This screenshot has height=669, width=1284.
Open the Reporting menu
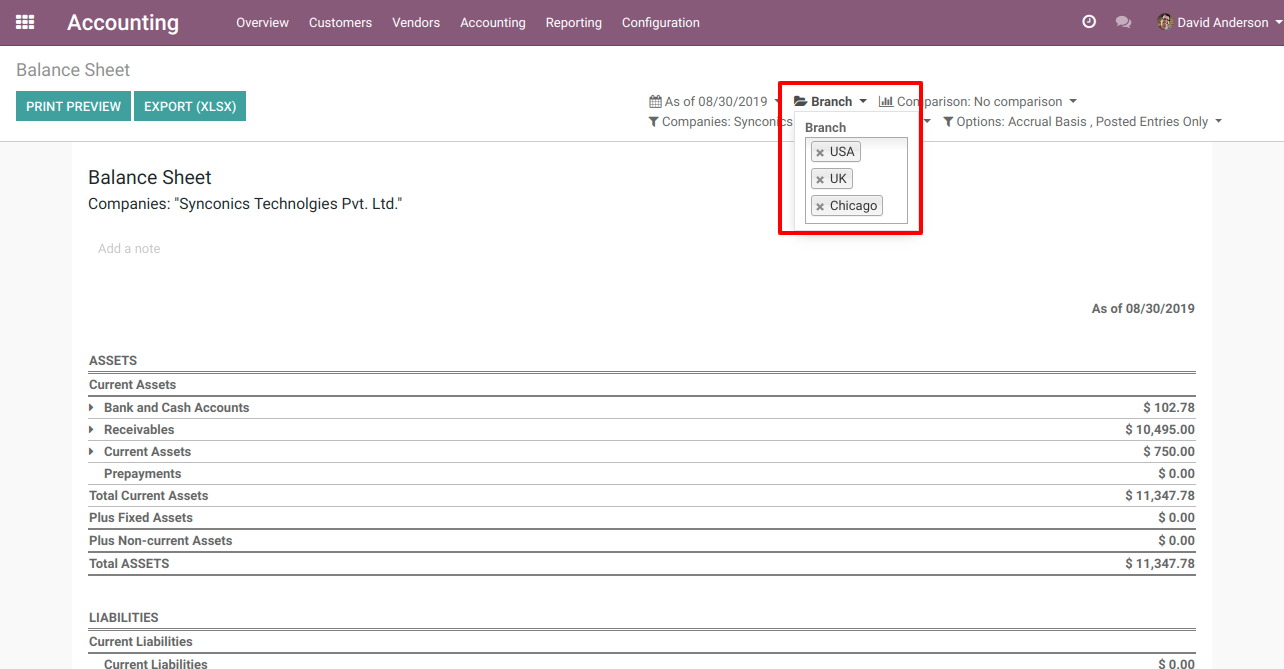coord(573,22)
